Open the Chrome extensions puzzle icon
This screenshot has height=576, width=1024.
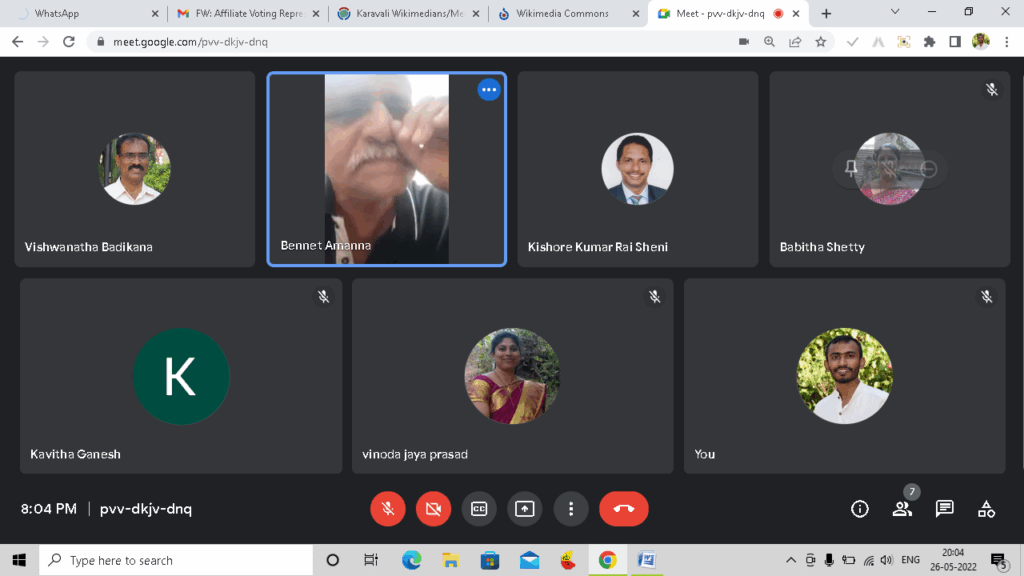(929, 42)
